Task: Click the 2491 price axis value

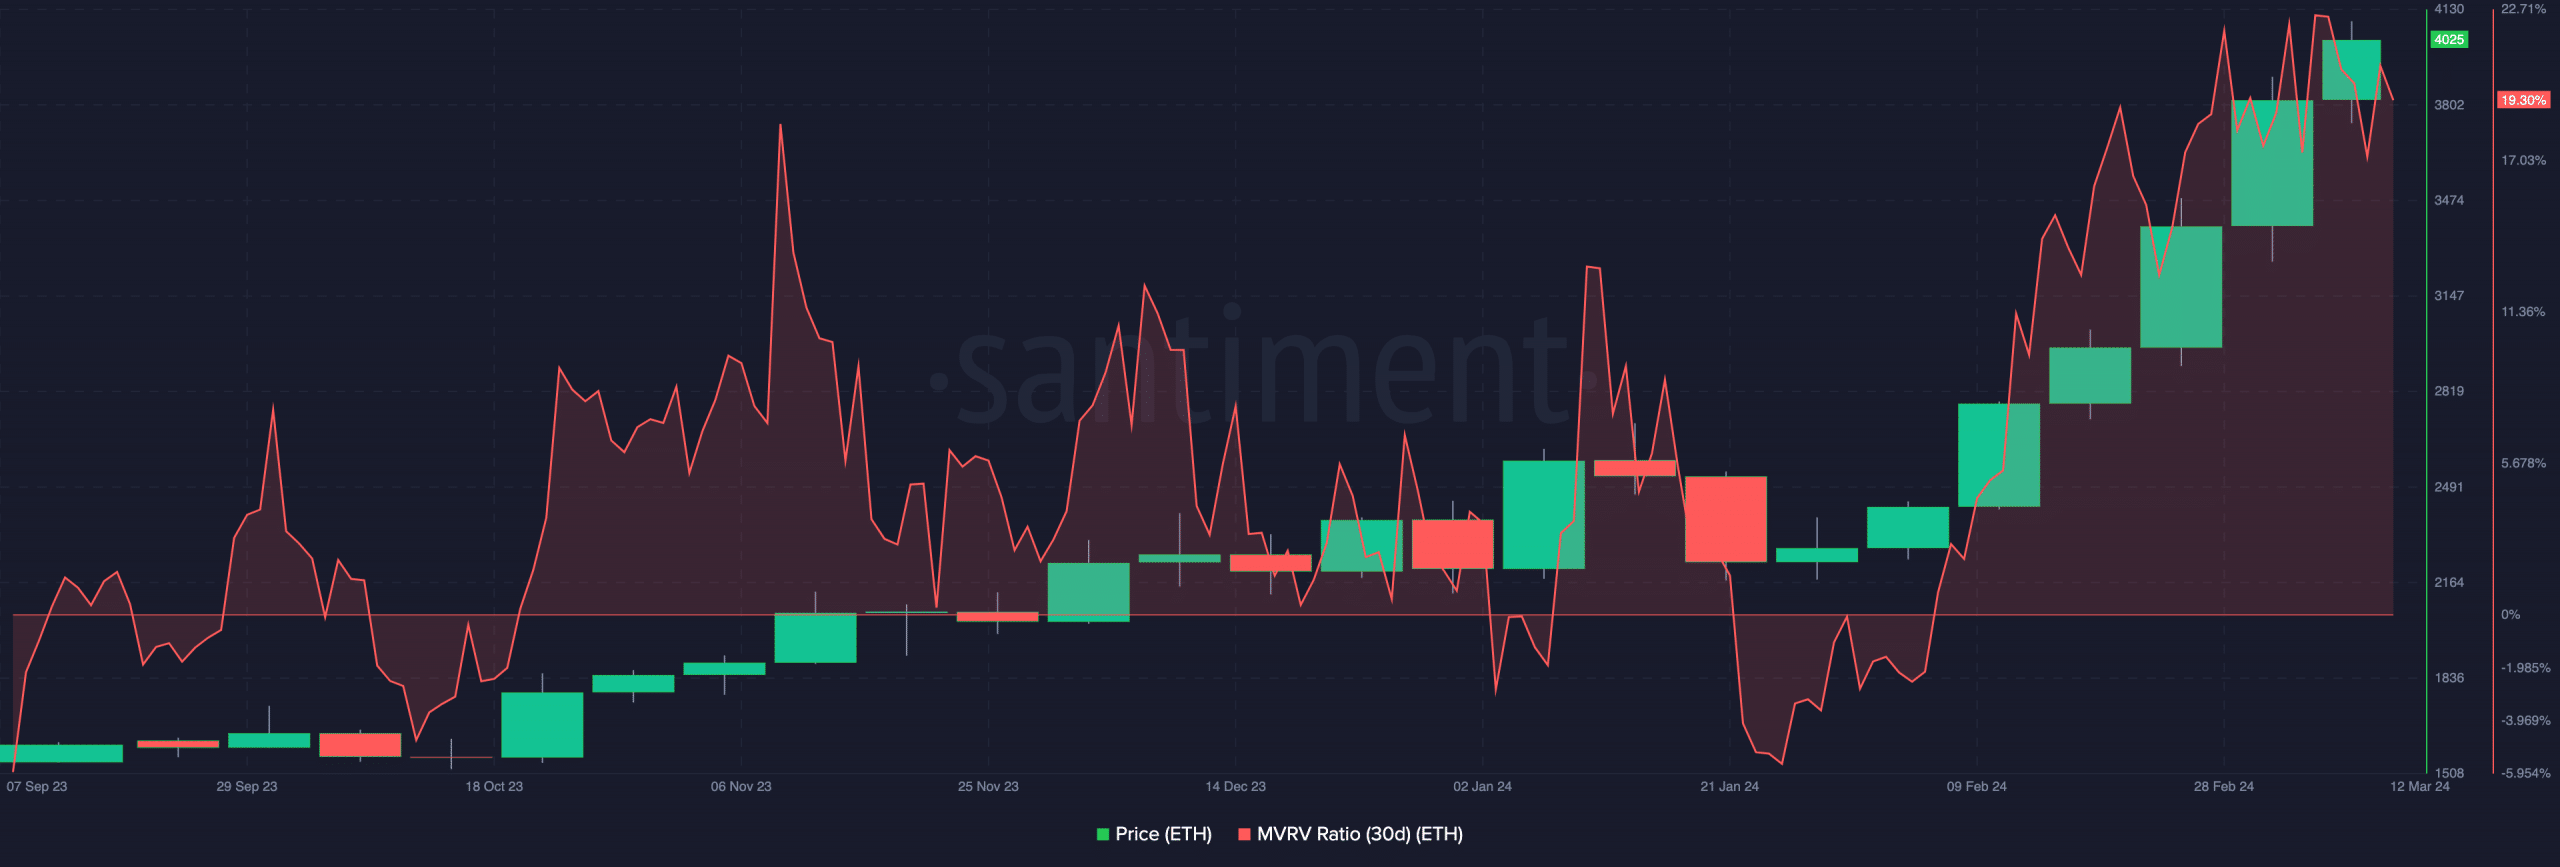Action: click(x=2449, y=487)
